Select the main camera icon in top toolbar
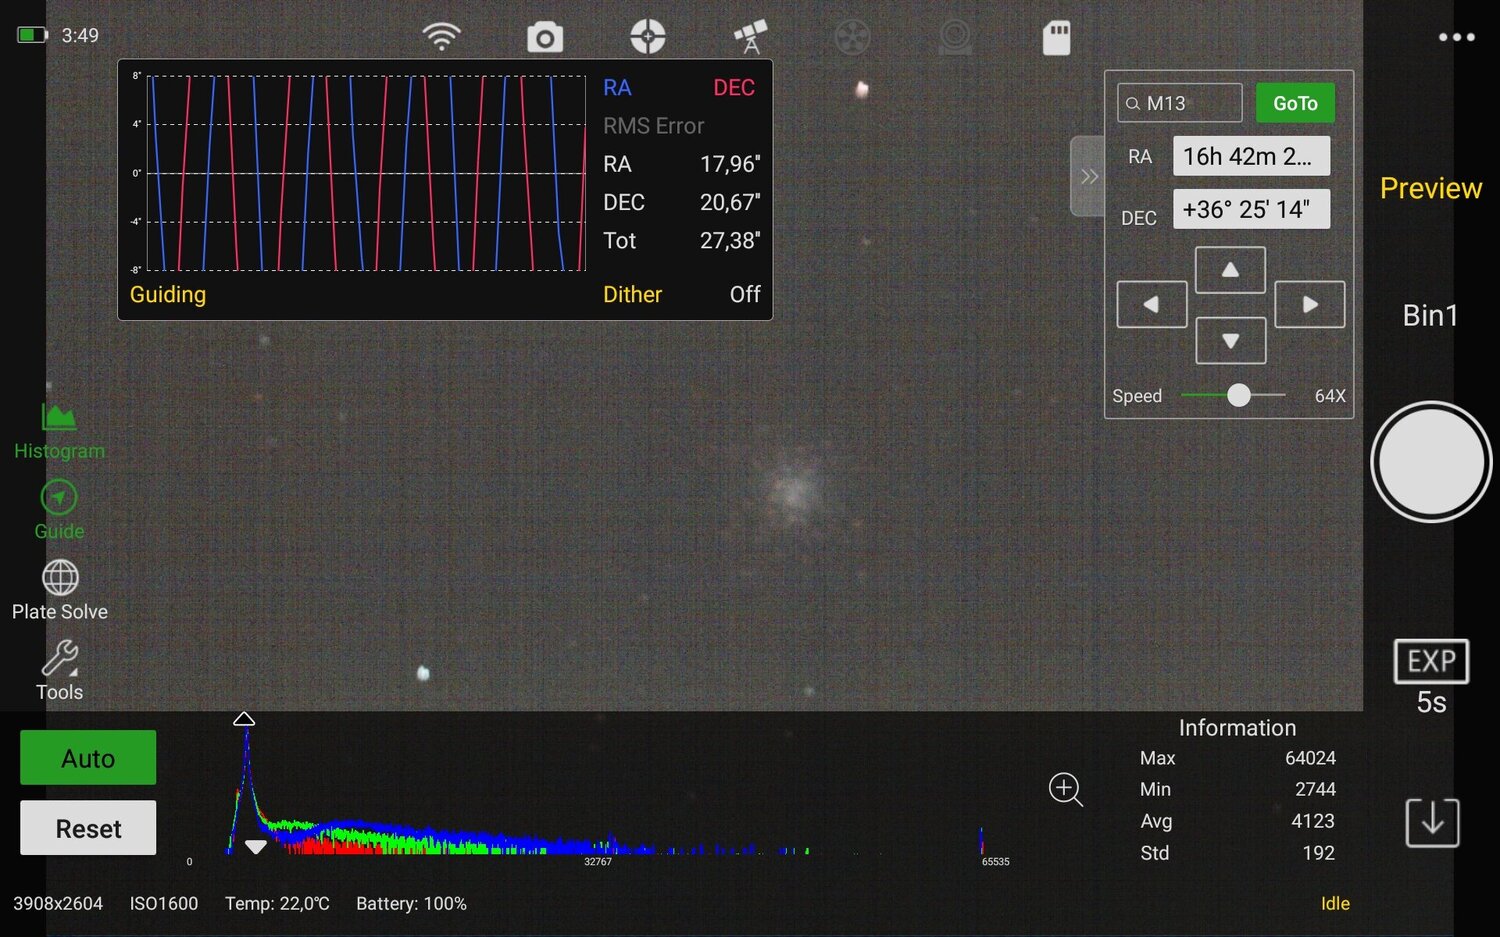This screenshot has width=1500, height=937. [x=544, y=35]
